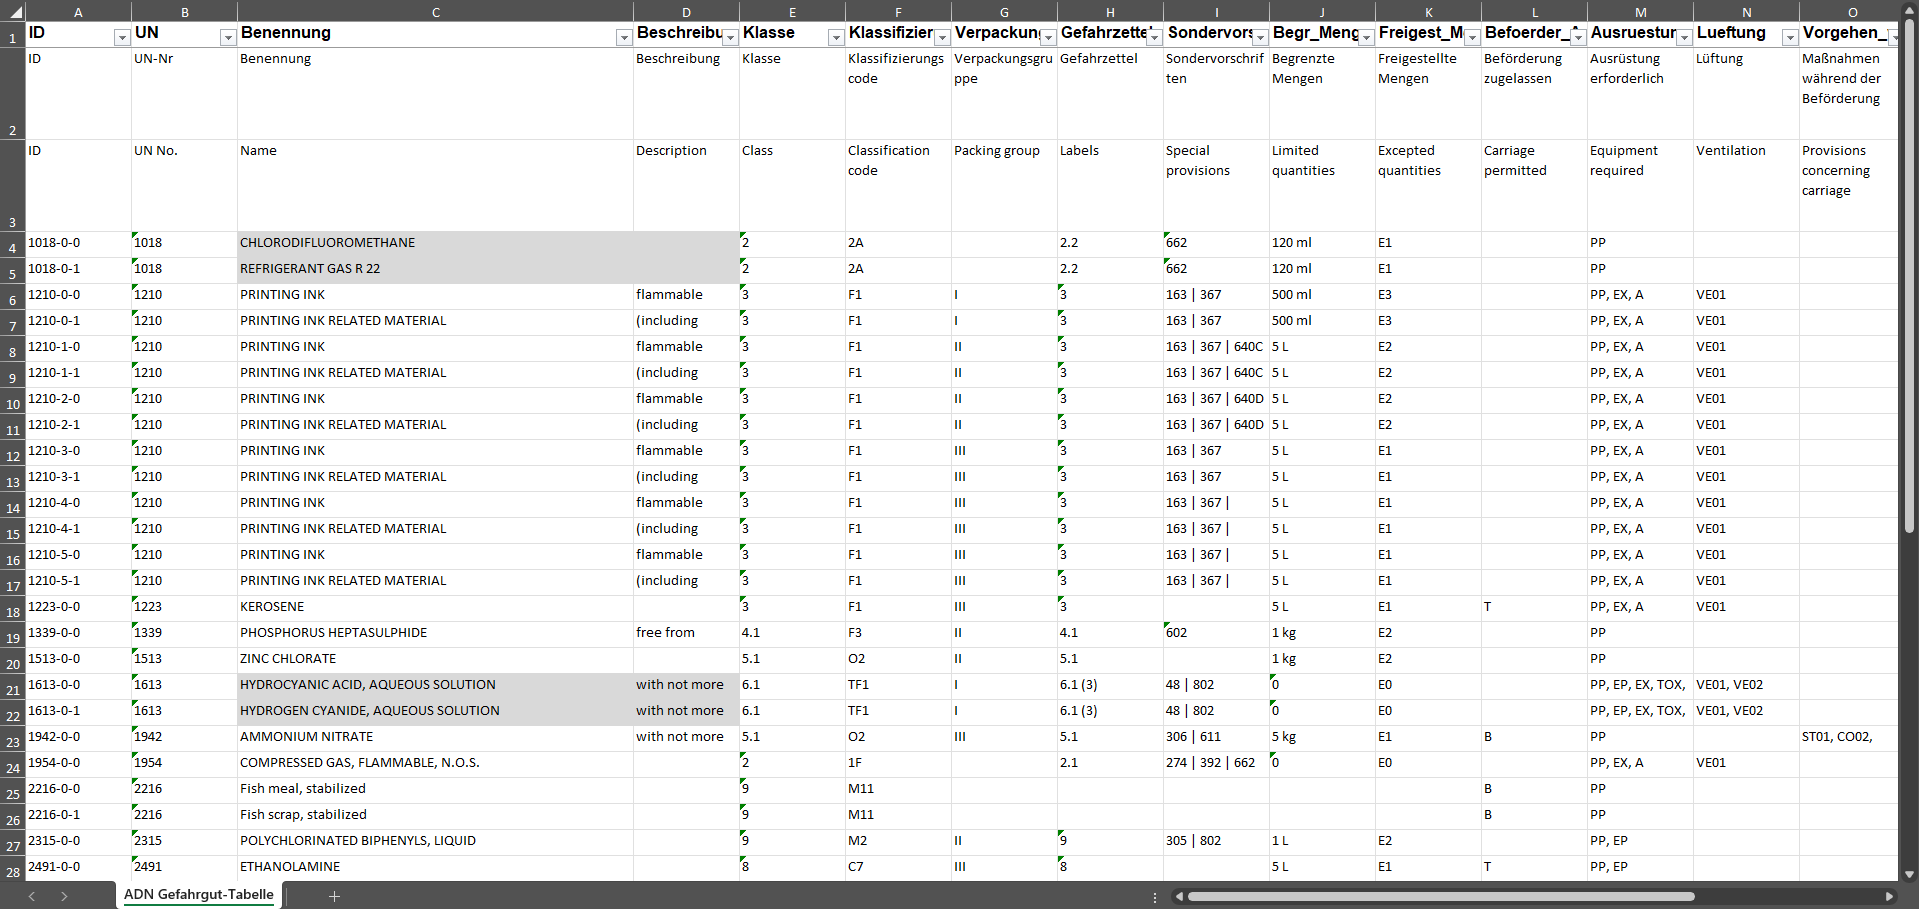Switch to the ADN Gefahrgut-Tabelle sheet tab
This screenshot has width=1919, height=909.
click(199, 895)
